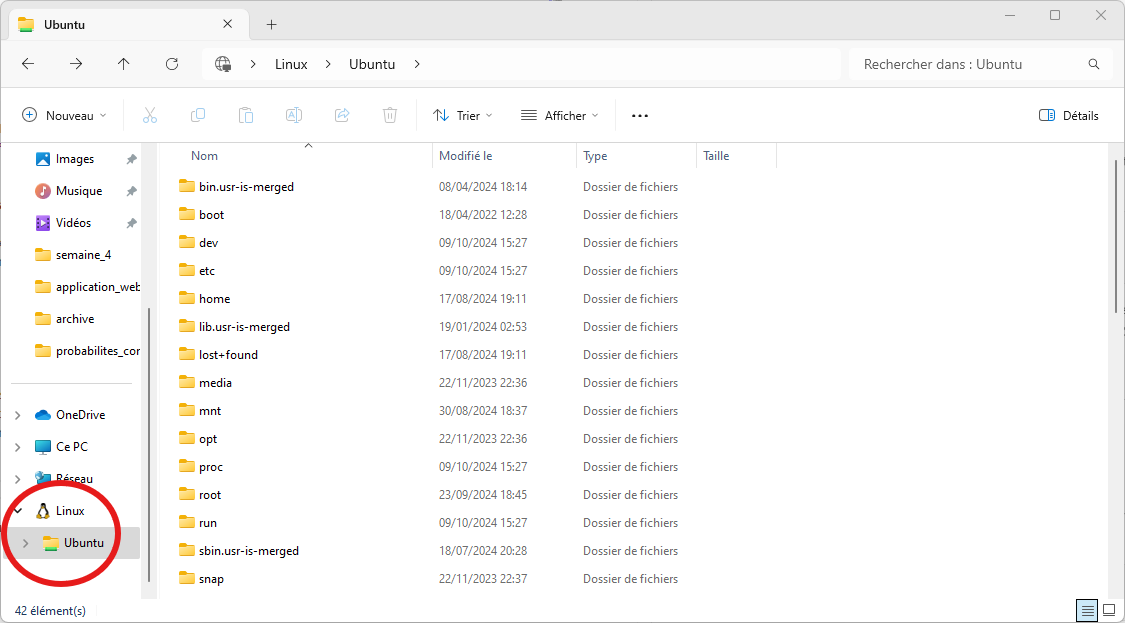Click Linux in the address breadcrumb
1125x623 pixels.
pos(291,64)
